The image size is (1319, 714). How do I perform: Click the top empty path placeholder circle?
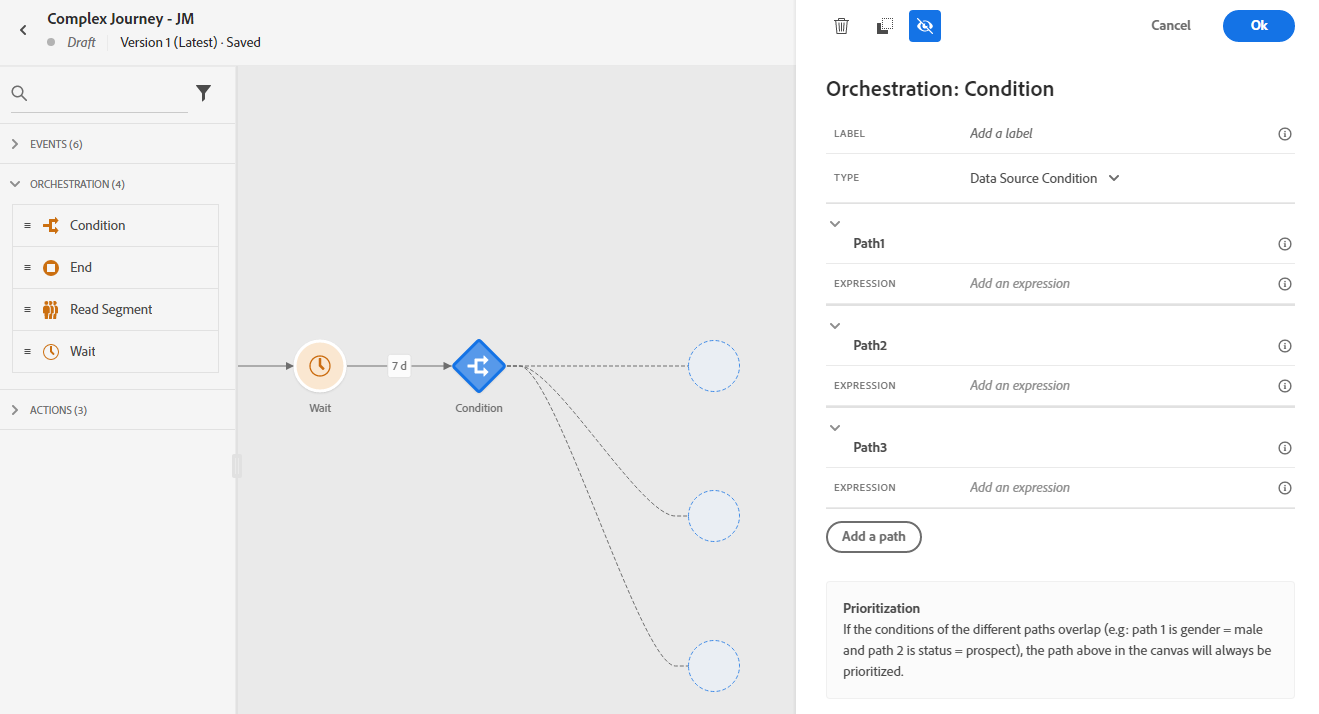coord(714,366)
